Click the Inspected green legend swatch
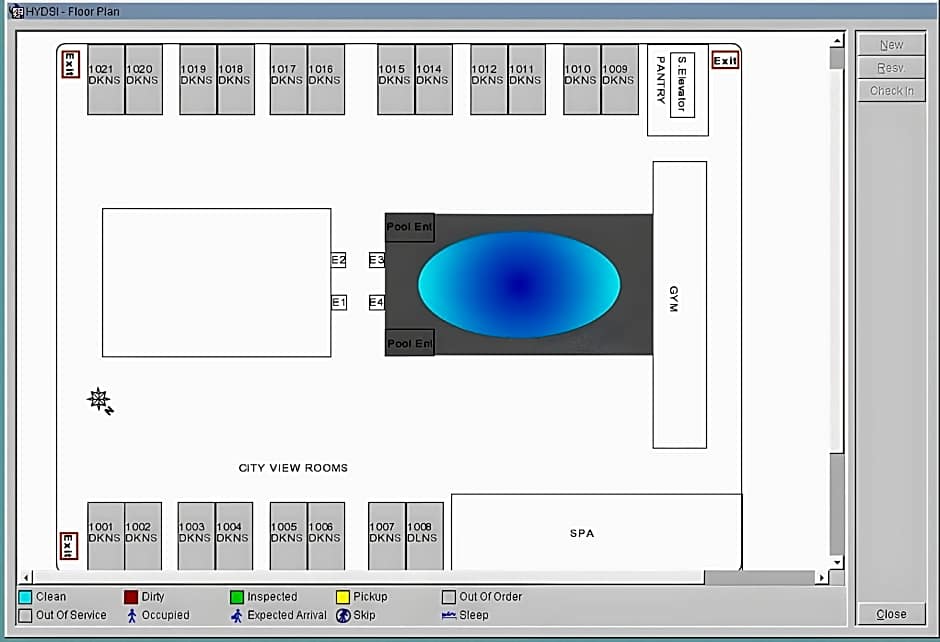 (236, 597)
